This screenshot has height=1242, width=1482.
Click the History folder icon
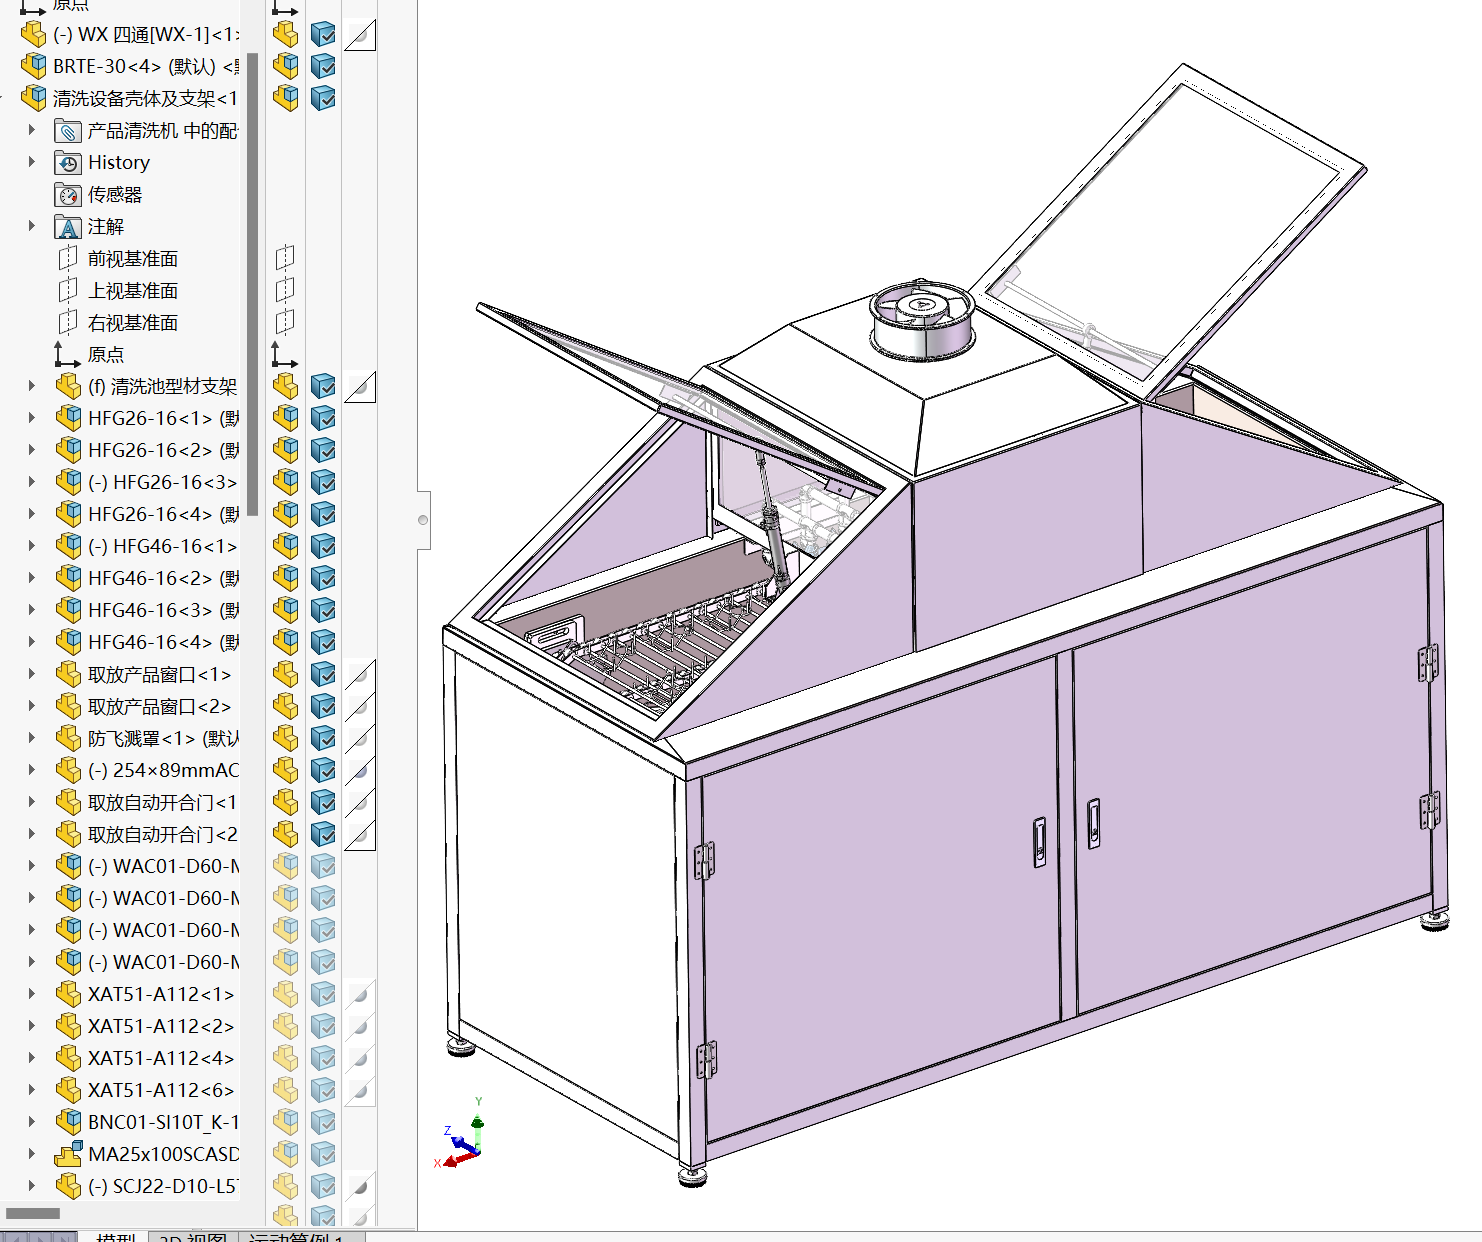point(68,163)
